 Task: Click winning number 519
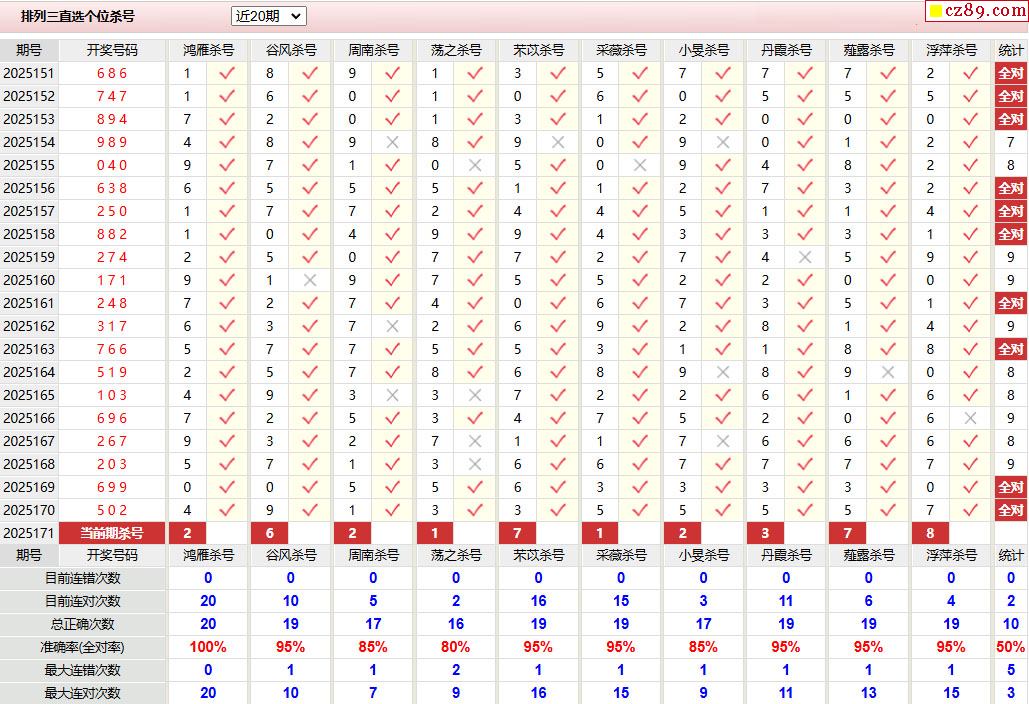click(x=112, y=372)
